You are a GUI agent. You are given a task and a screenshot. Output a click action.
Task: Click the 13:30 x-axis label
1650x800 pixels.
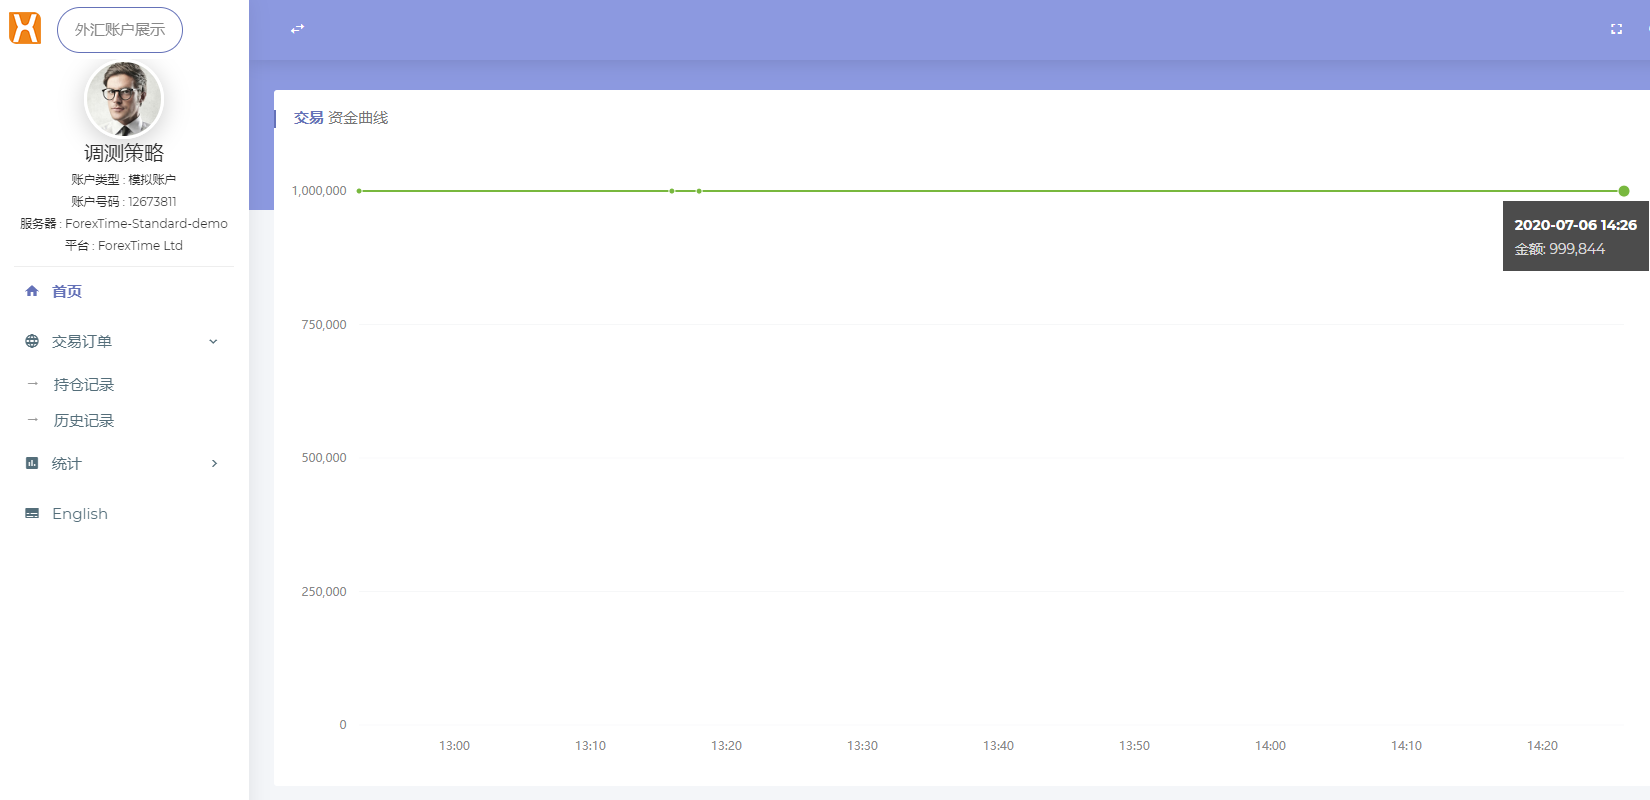pyautogui.click(x=863, y=746)
